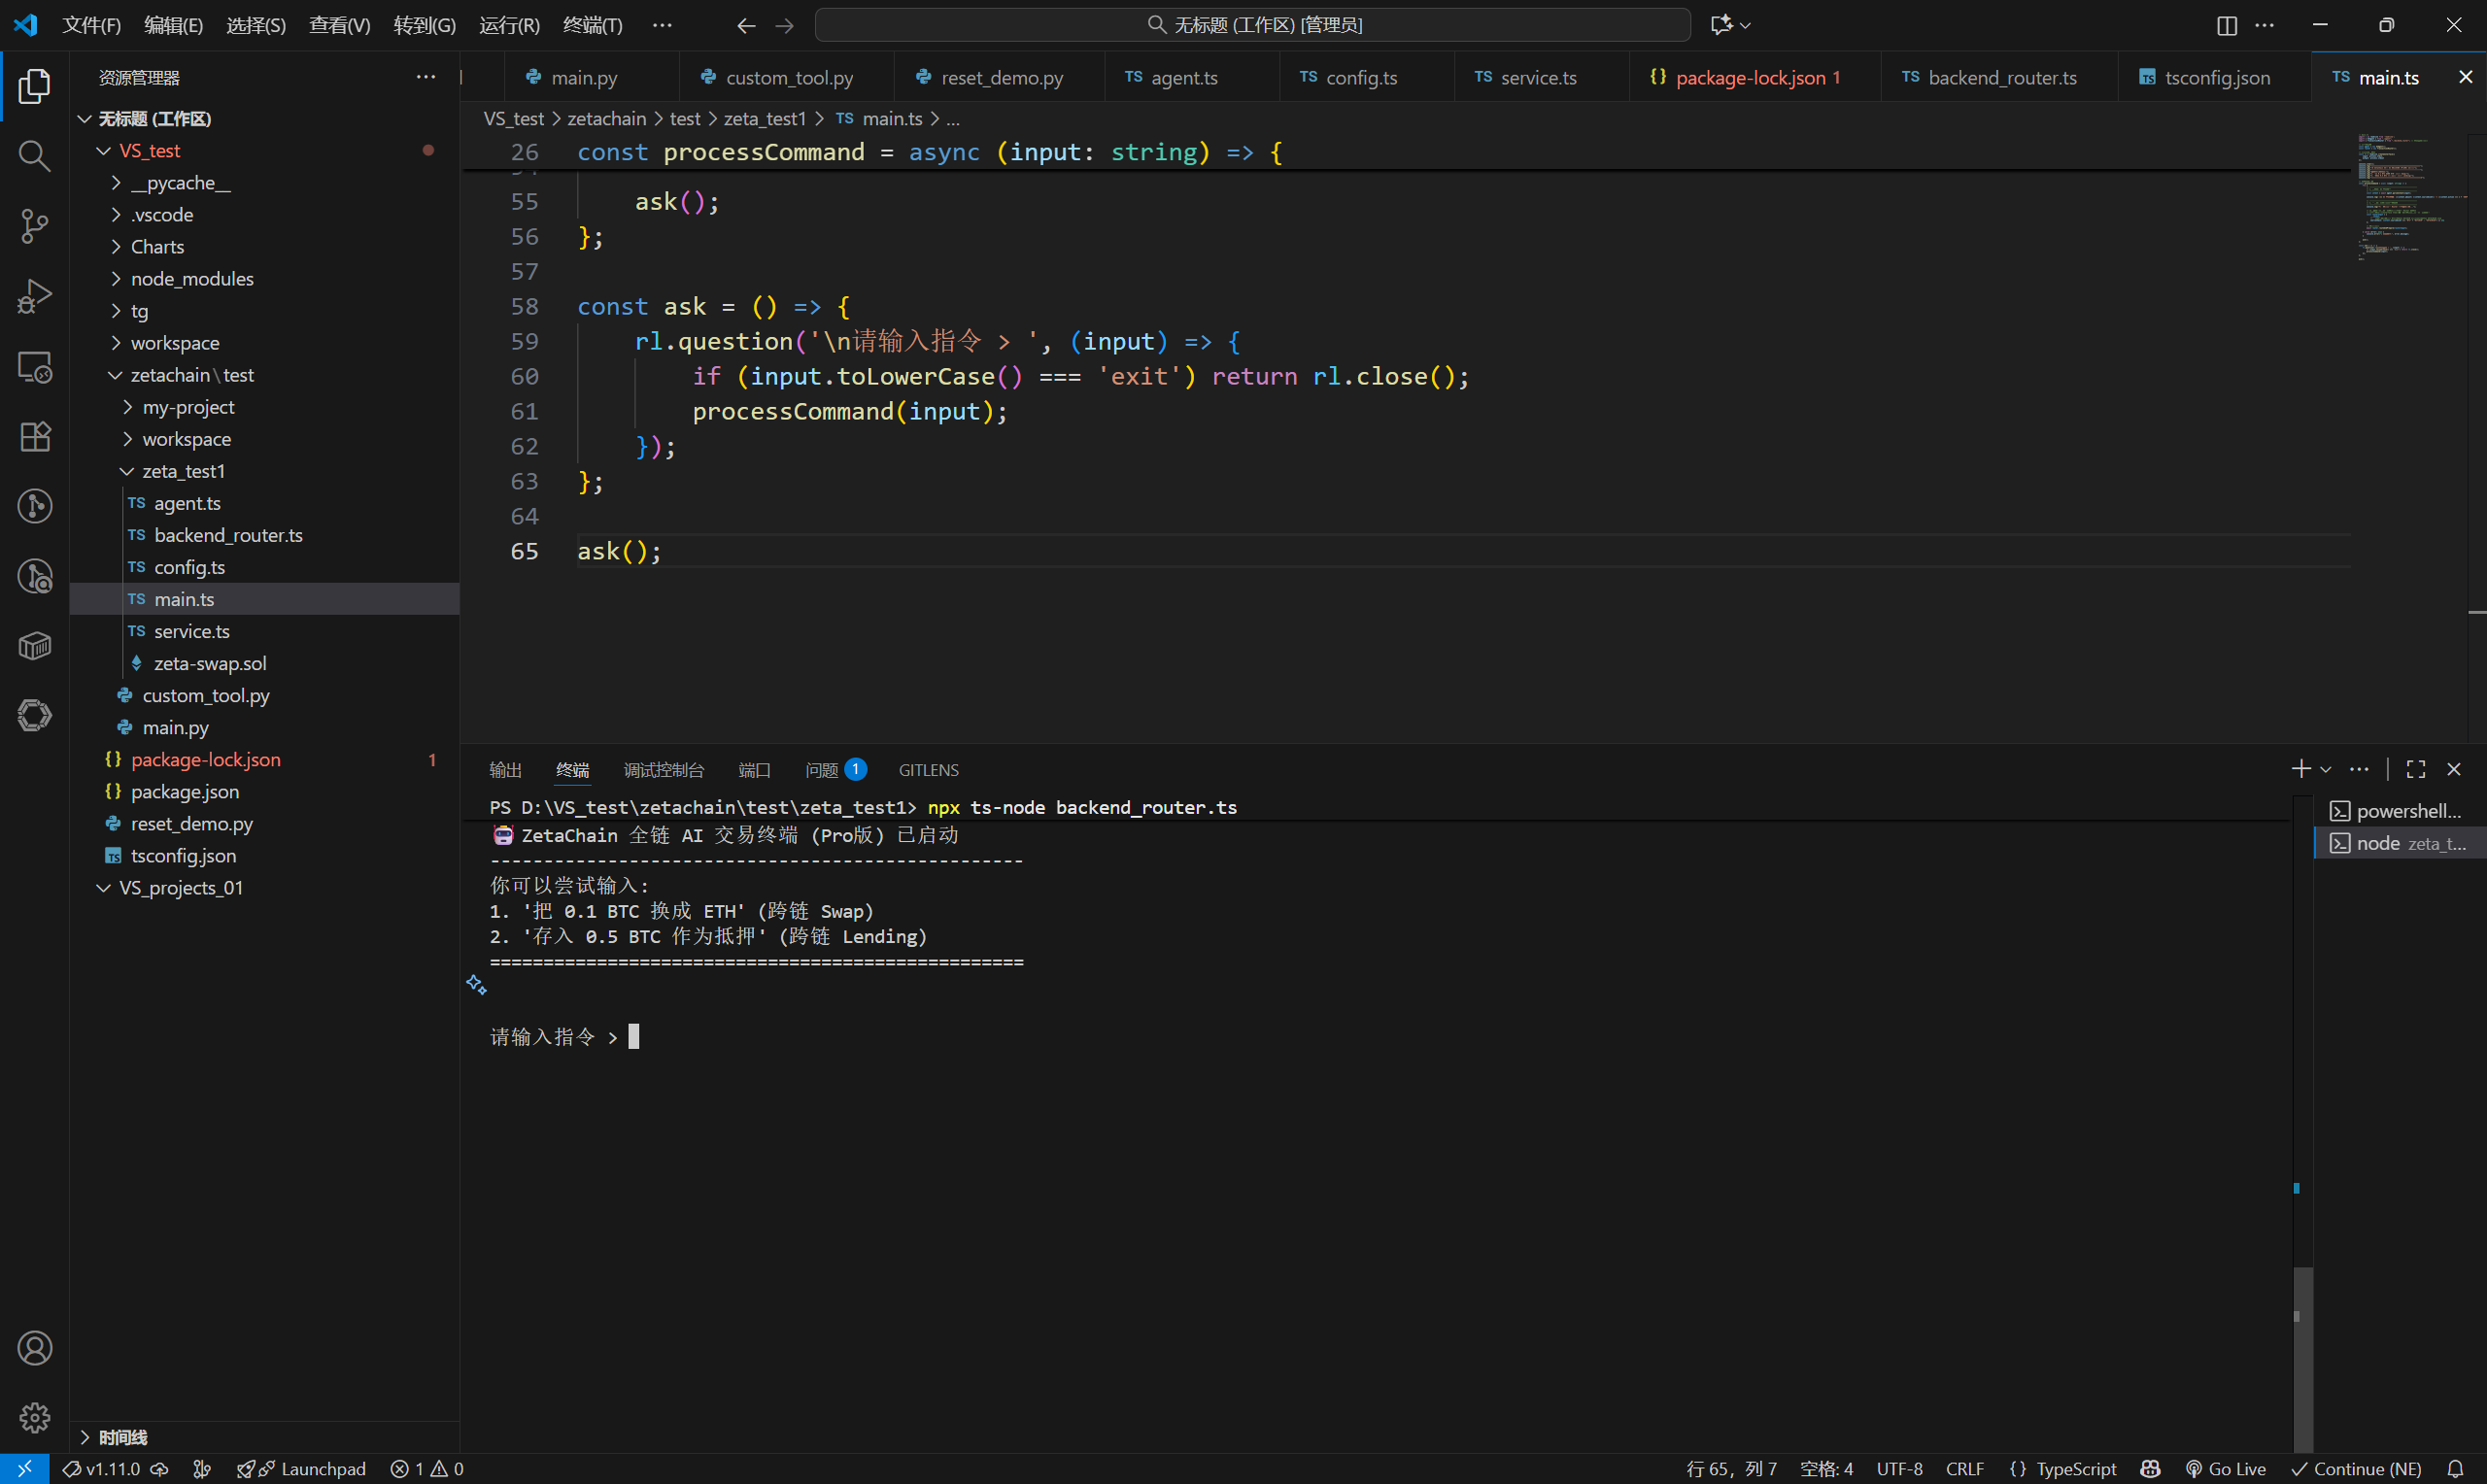Switch to the GITLENS panel tab
The width and height of the screenshot is (2487, 1484).
coord(928,770)
